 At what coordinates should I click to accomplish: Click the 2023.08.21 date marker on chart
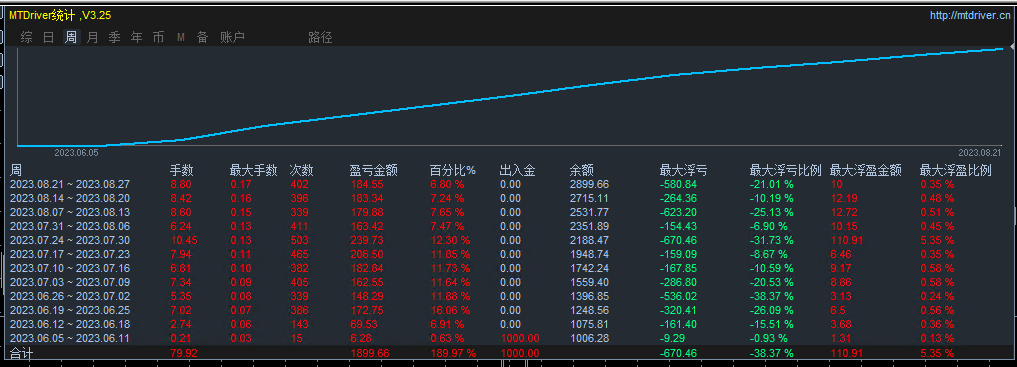(x=979, y=152)
